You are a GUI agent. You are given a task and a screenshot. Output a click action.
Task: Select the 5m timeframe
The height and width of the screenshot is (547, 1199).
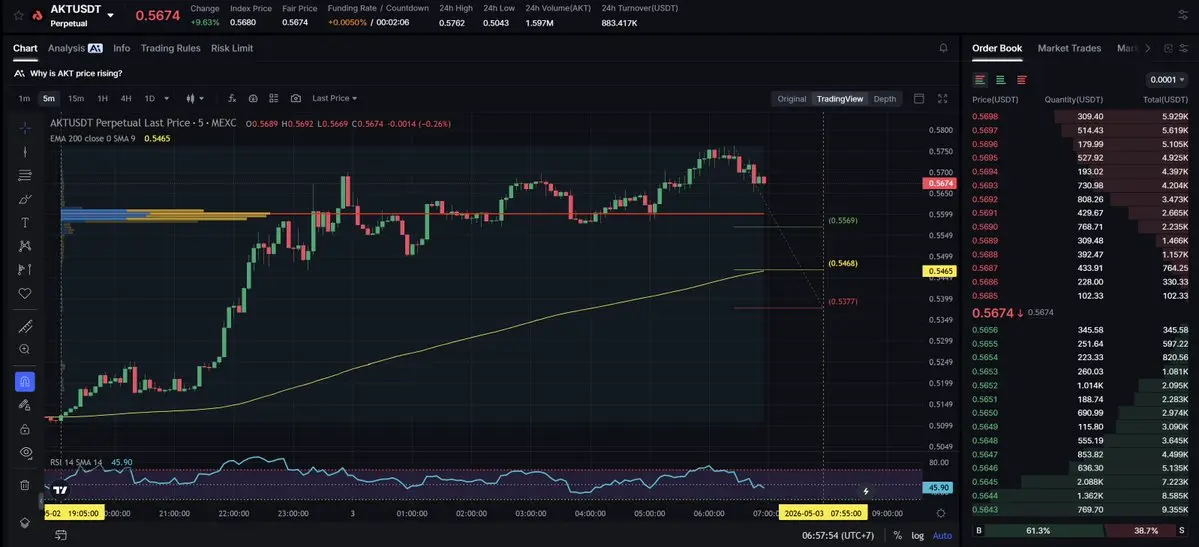click(x=49, y=99)
